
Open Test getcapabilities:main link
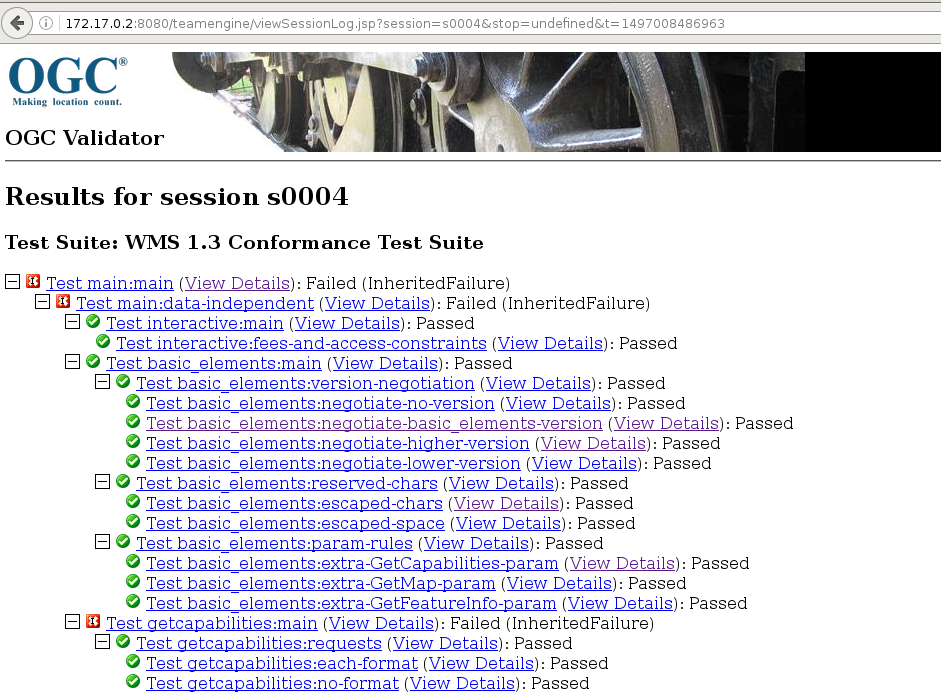coord(212,624)
